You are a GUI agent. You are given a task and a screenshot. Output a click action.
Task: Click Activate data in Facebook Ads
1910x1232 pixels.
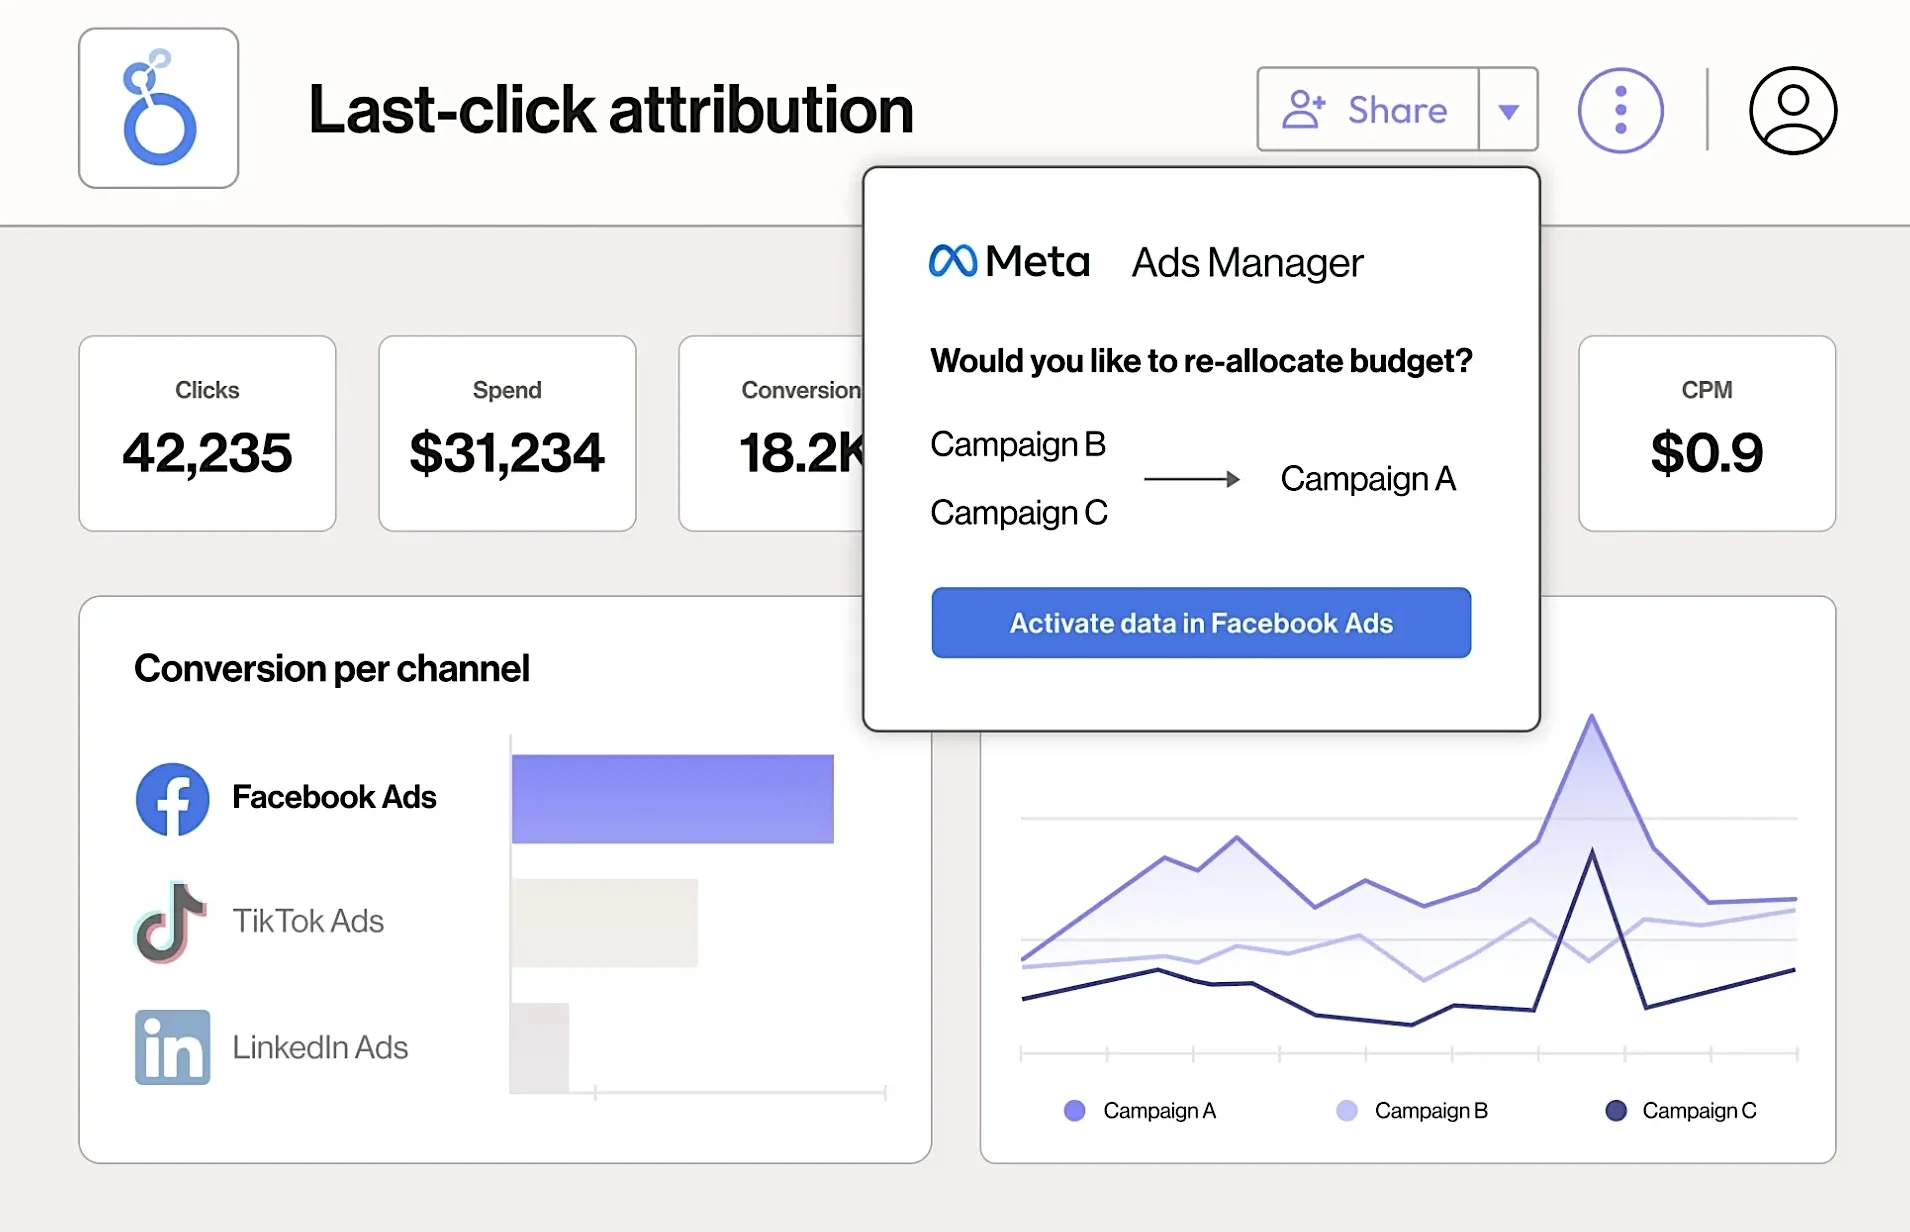(x=1200, y=623)
